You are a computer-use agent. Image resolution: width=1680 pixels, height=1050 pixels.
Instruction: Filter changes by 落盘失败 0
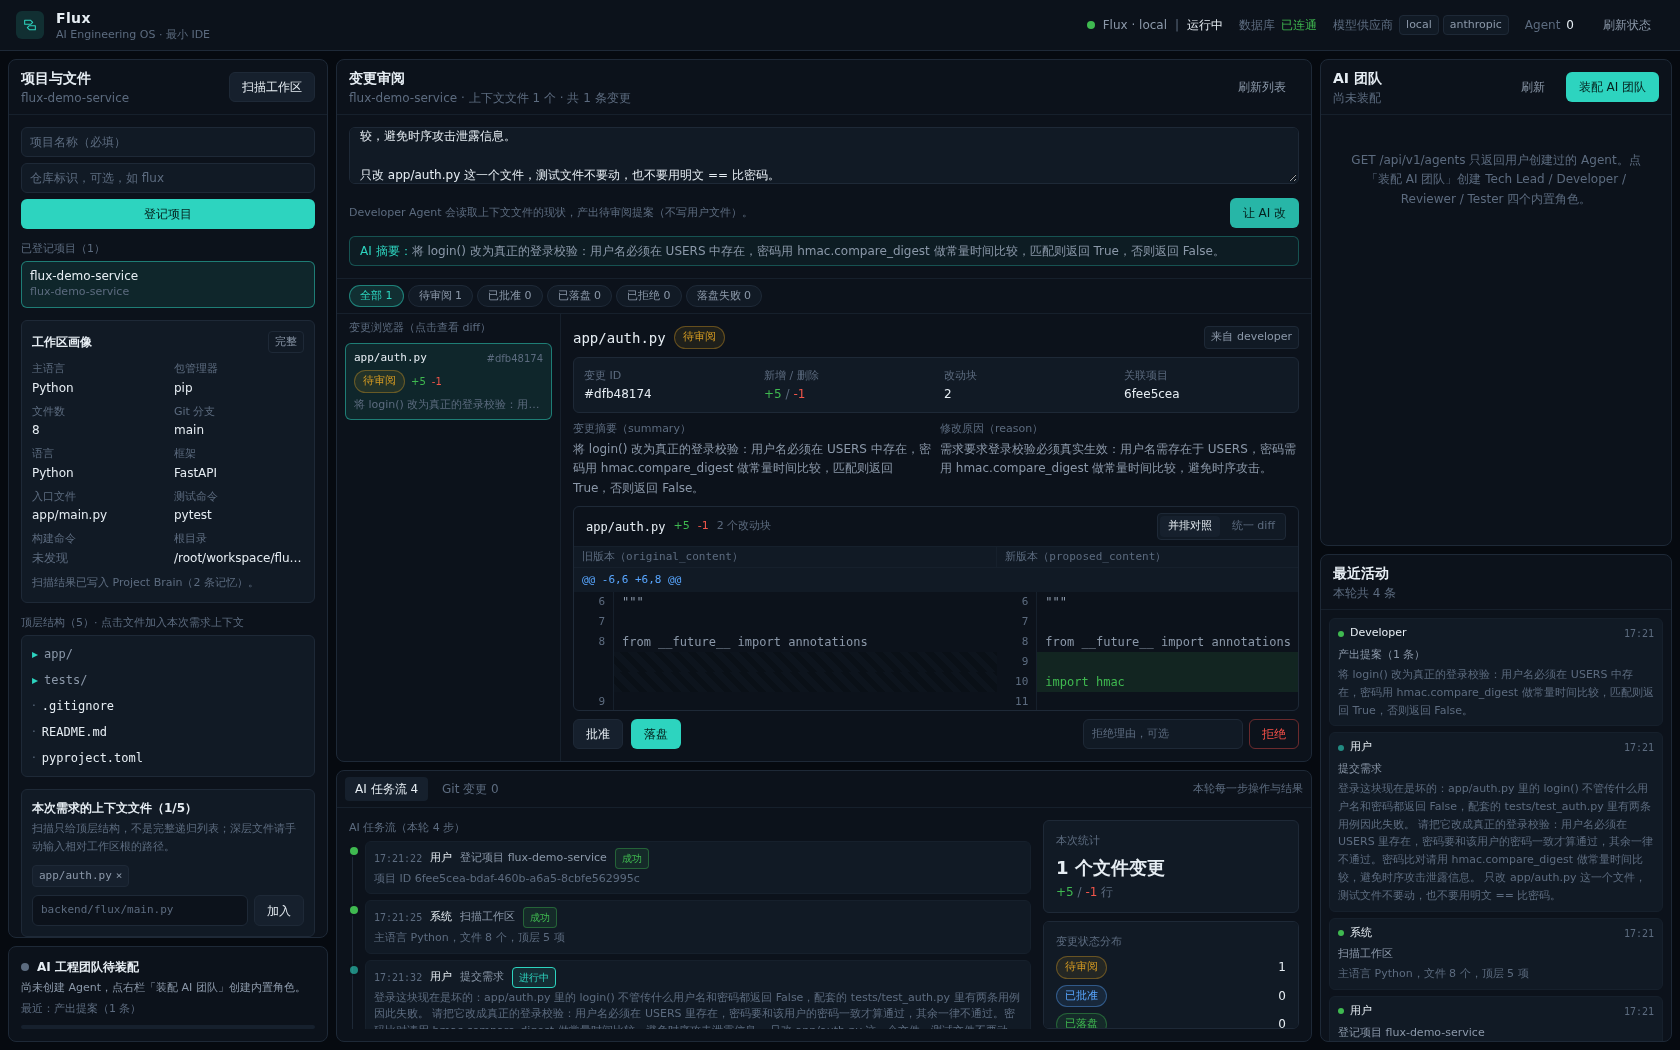[724, 296]
